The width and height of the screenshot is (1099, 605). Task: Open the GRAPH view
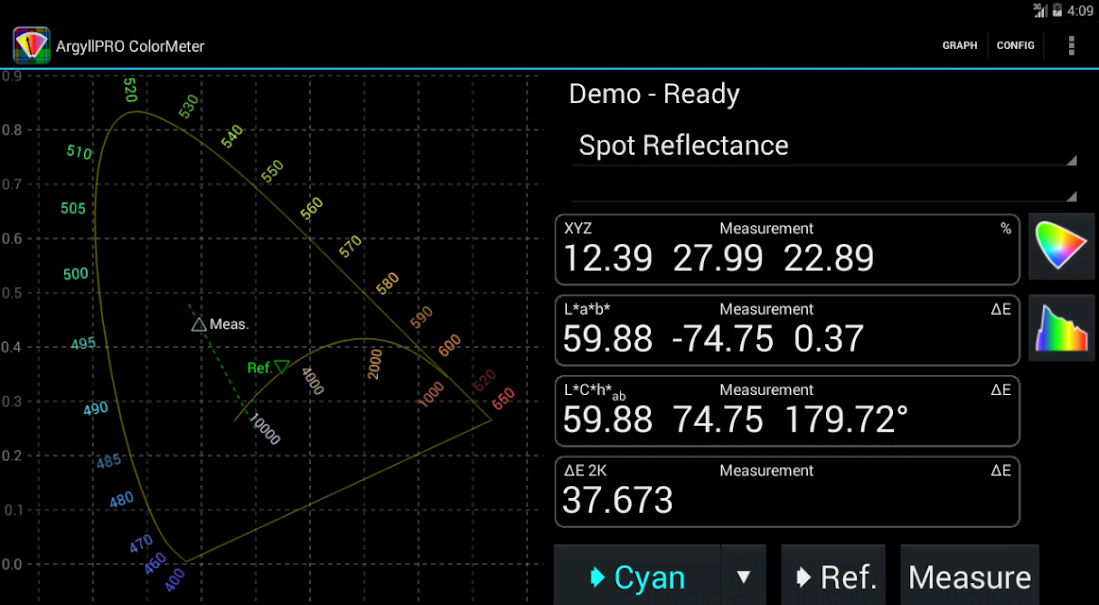960,46
